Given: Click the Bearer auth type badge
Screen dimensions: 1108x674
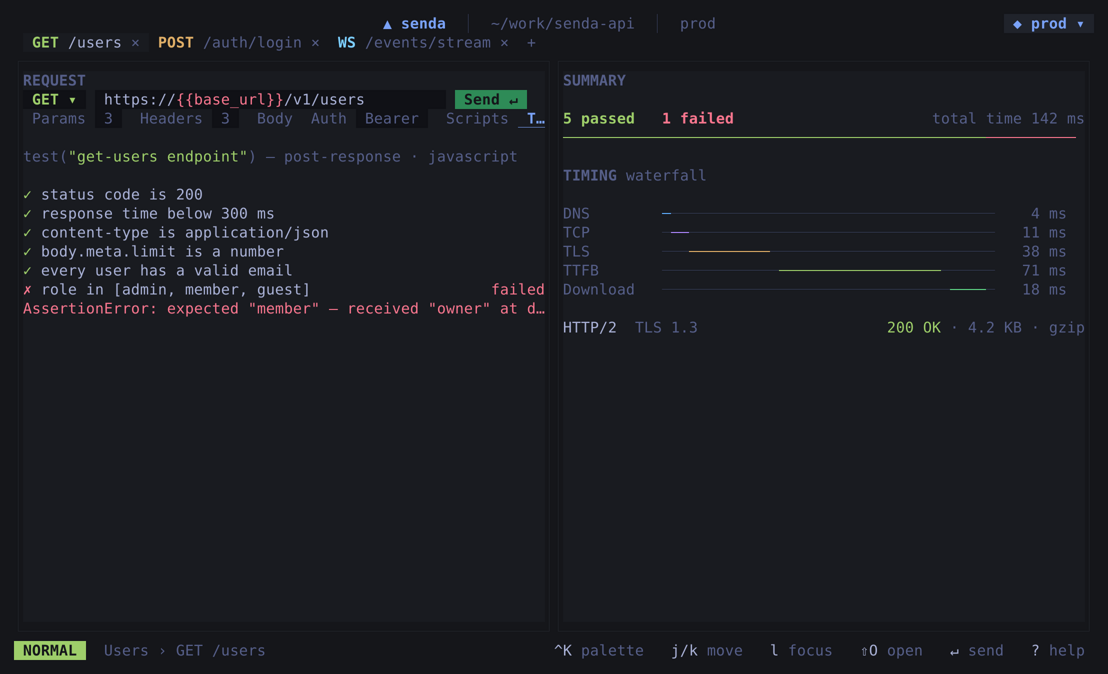Looking at the screenshot, I should tap(391, 119).
